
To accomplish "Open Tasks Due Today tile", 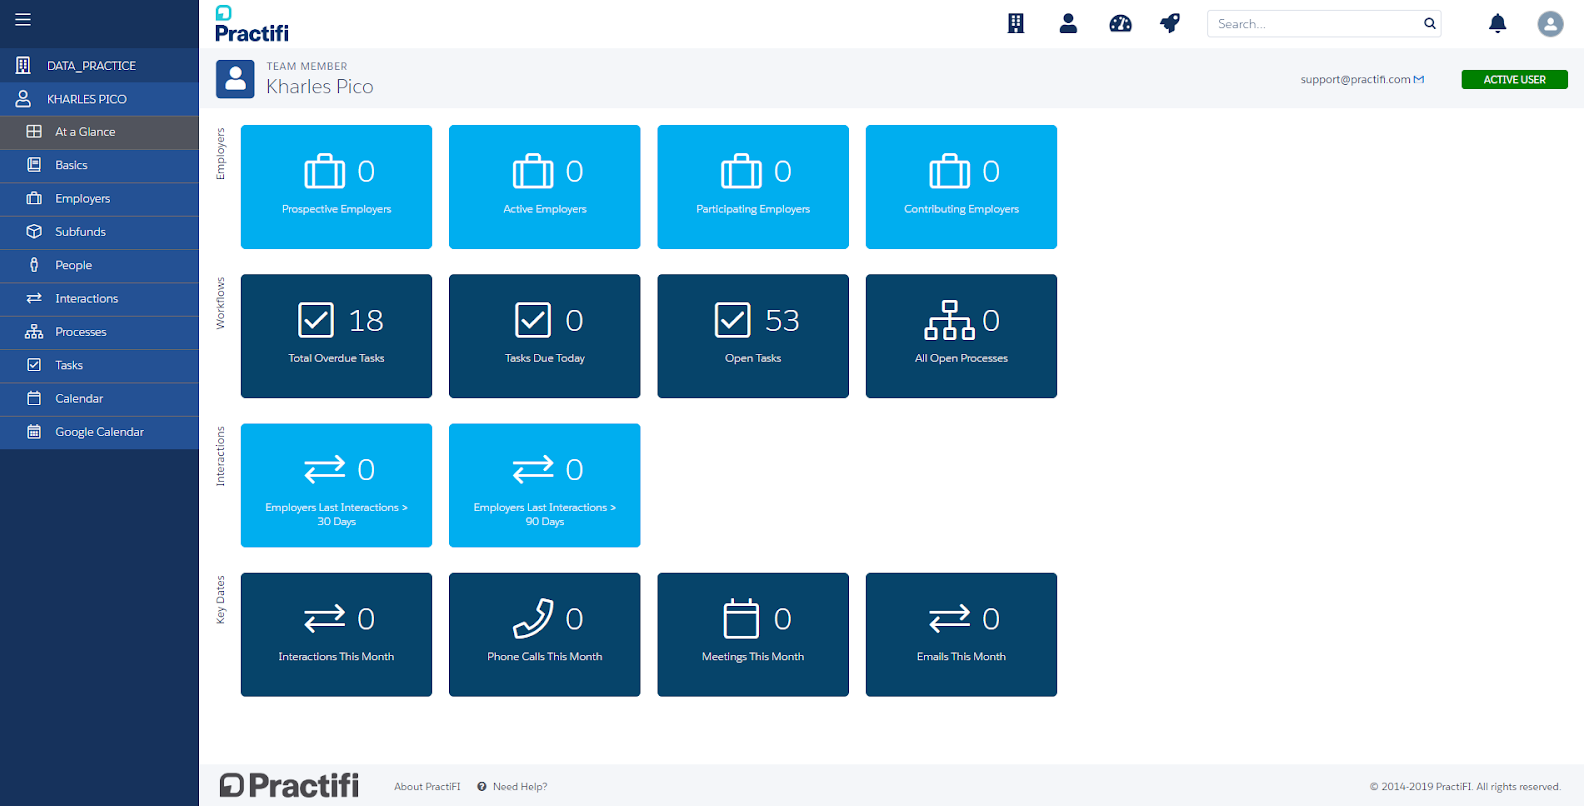I will click(x=545, y=336).
